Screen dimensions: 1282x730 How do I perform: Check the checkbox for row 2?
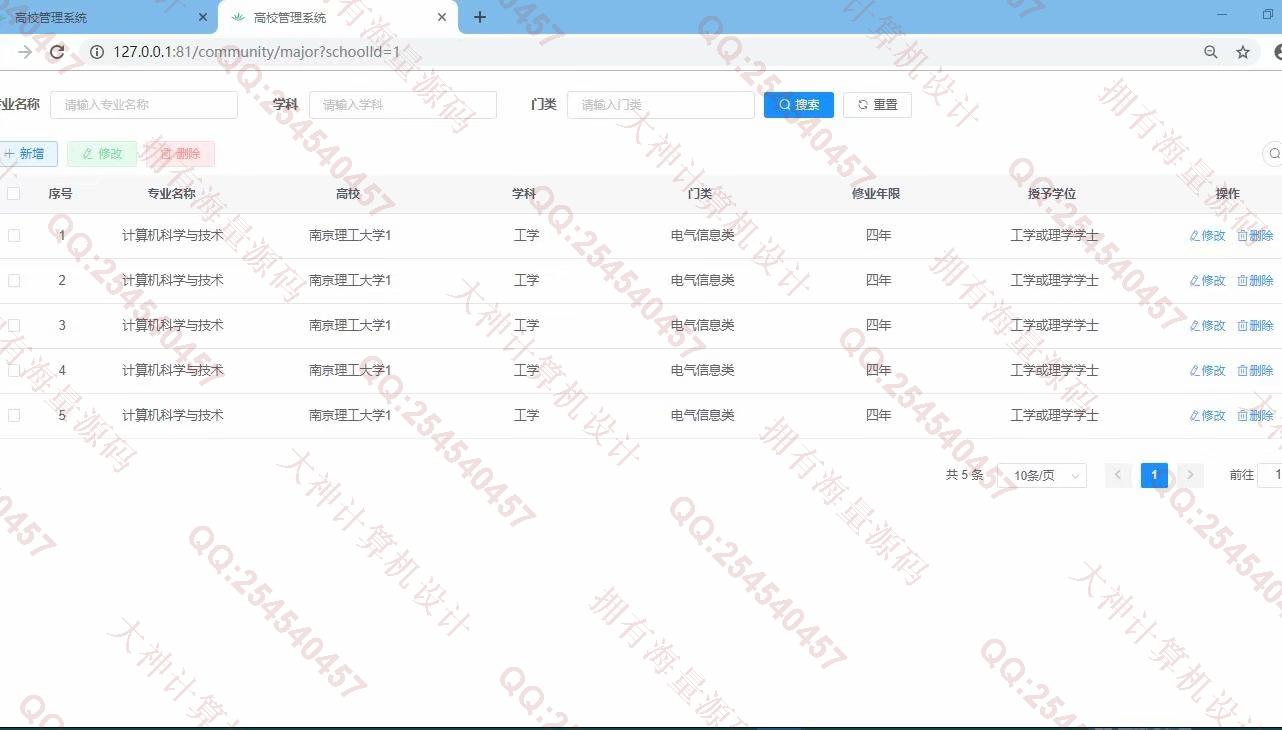(x=14, y=281)
